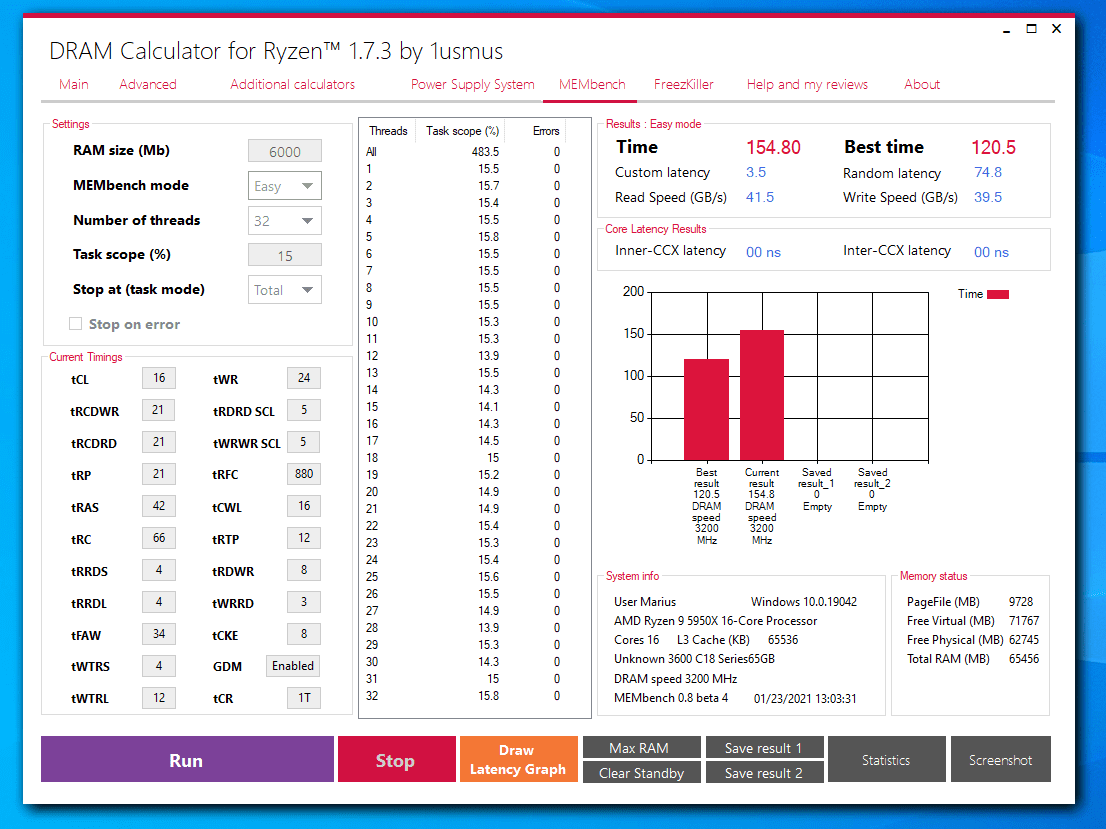Switch to the Advanced tab
Screen dimensions: 1106x829
(x=147, y=85)
